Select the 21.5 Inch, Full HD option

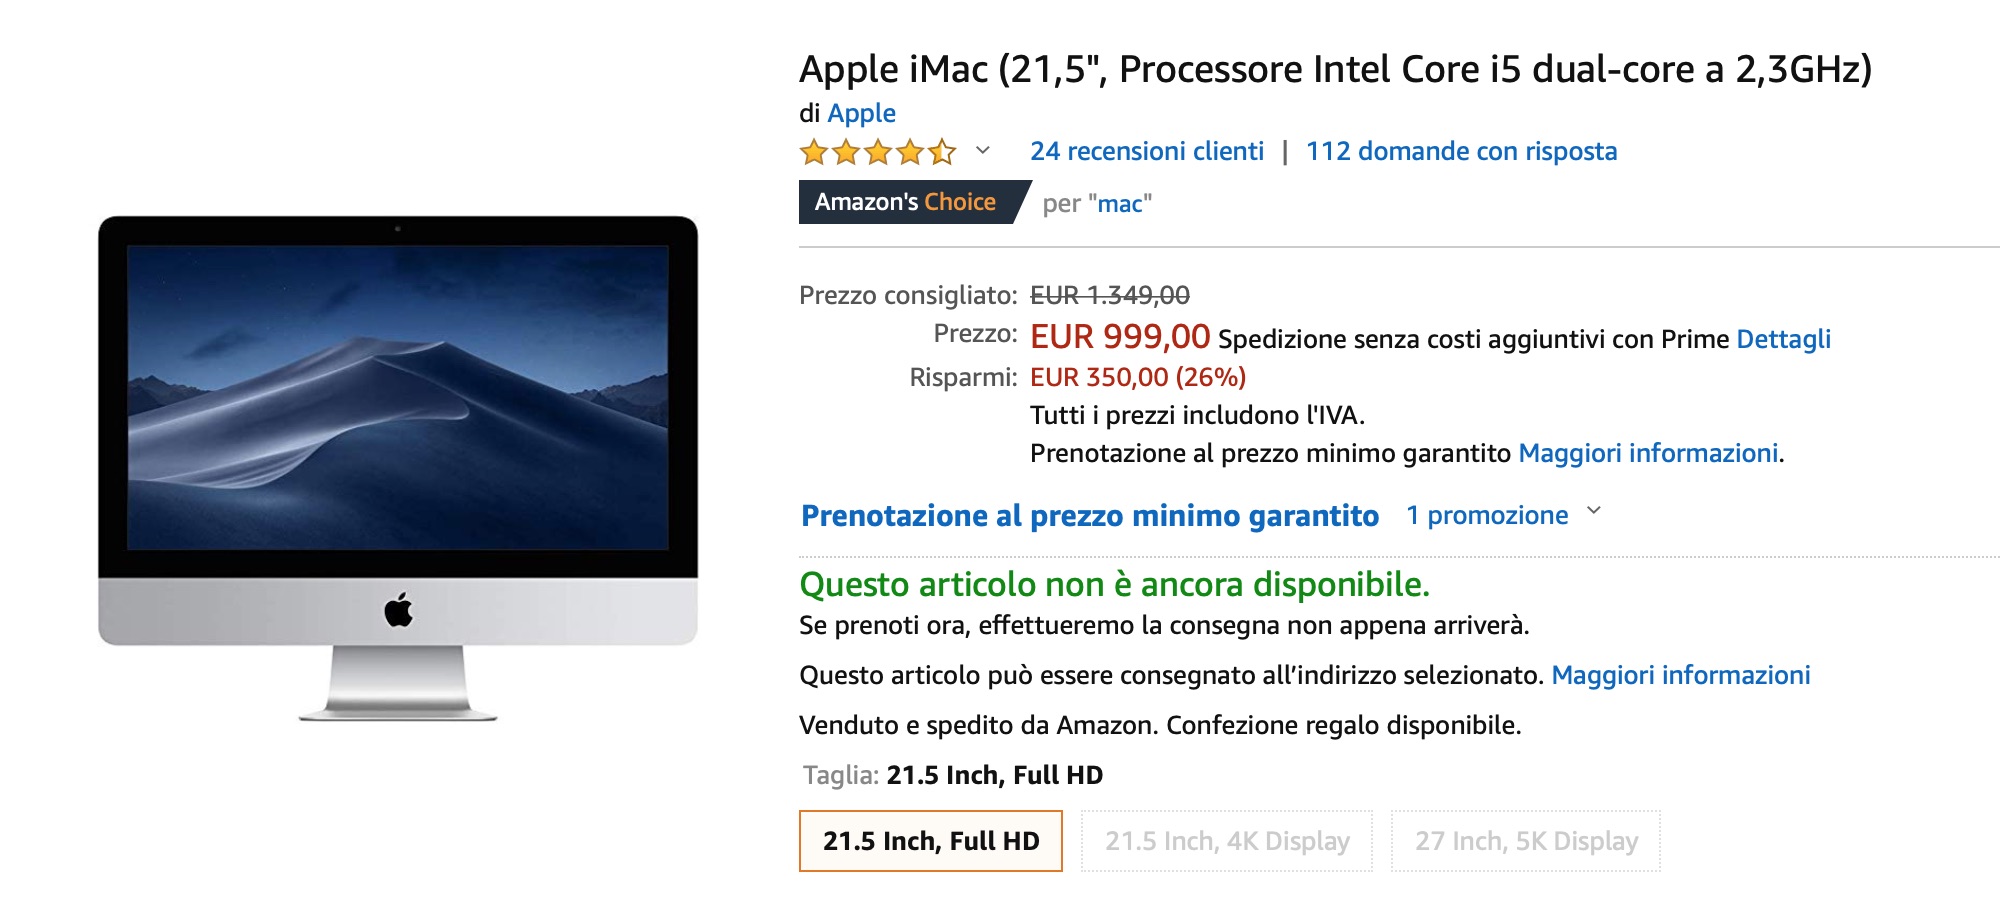coord(930,841)
